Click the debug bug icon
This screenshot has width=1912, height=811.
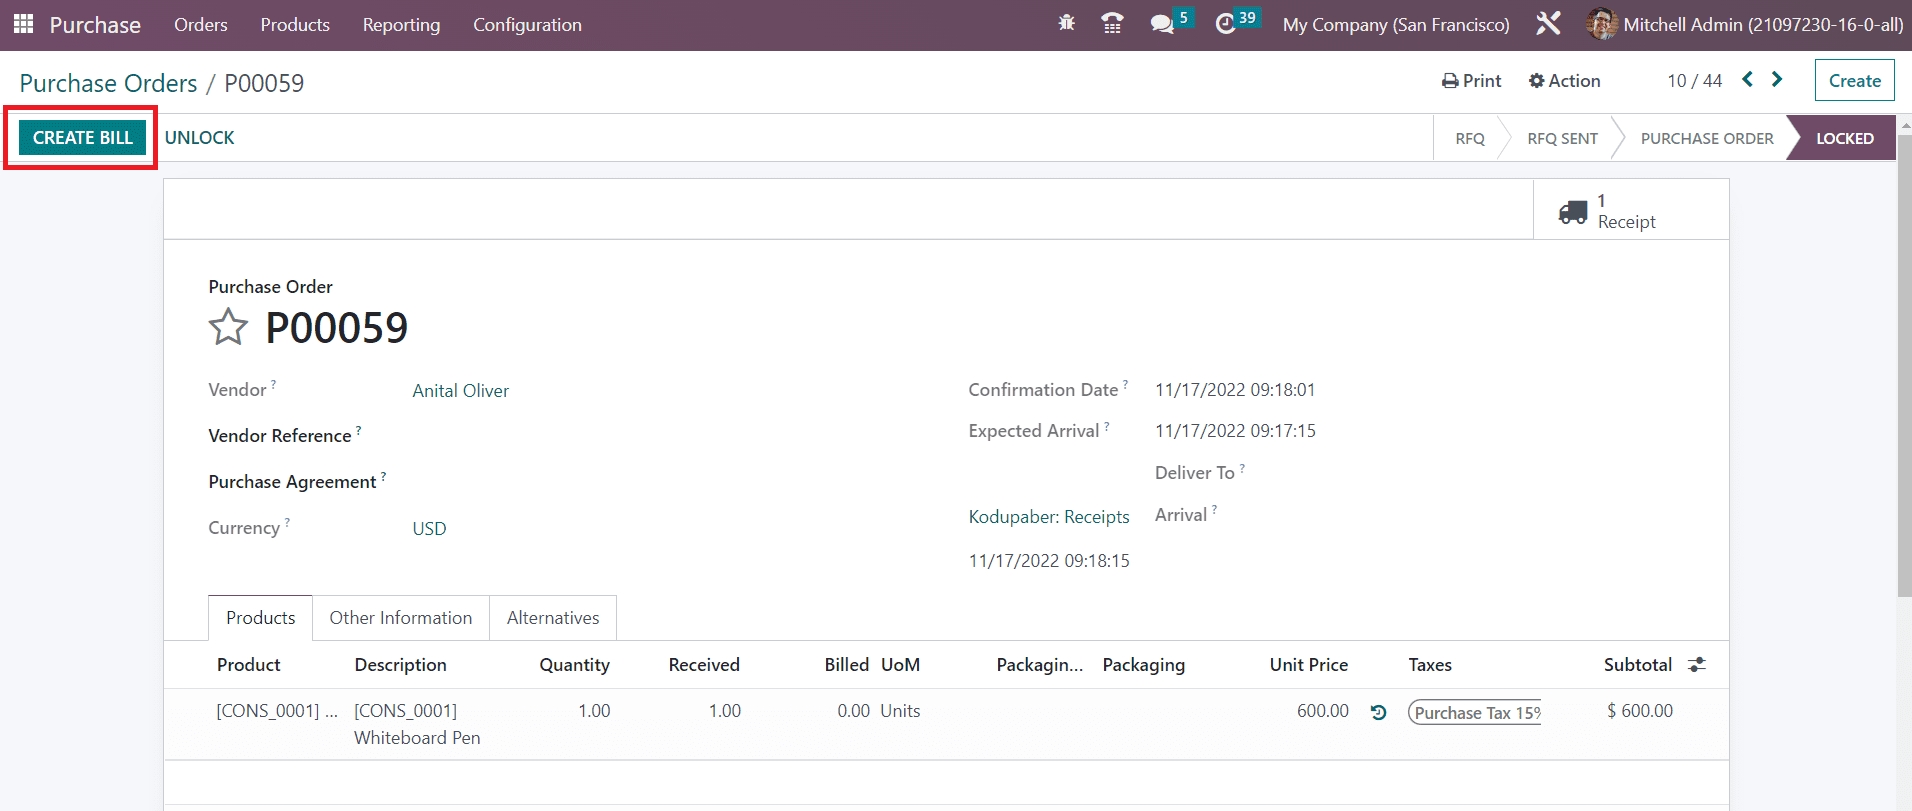click(x=1066, y=23)
